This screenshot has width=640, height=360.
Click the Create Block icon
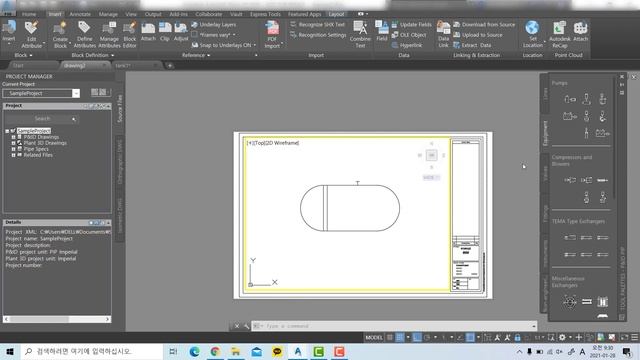[60, 35]
